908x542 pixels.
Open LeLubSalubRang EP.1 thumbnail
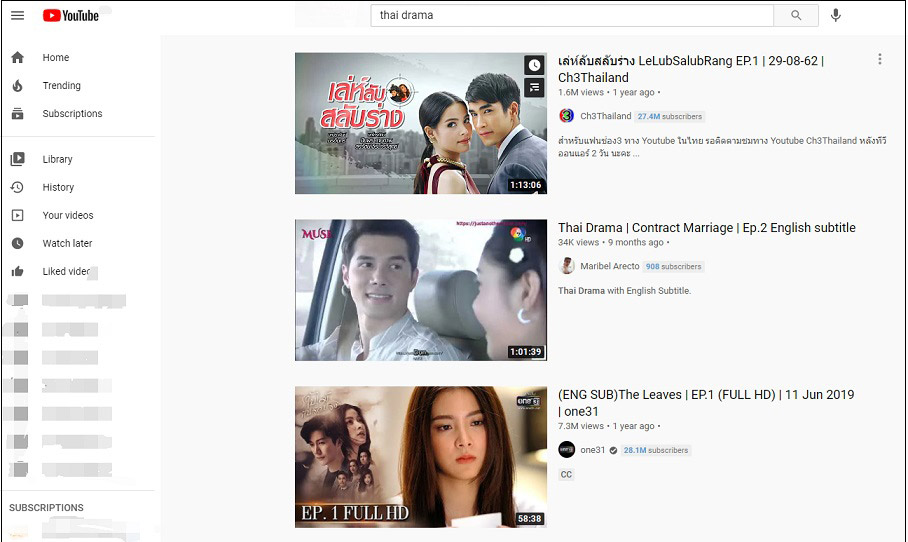pyautogui.click(x=421, y=123)
